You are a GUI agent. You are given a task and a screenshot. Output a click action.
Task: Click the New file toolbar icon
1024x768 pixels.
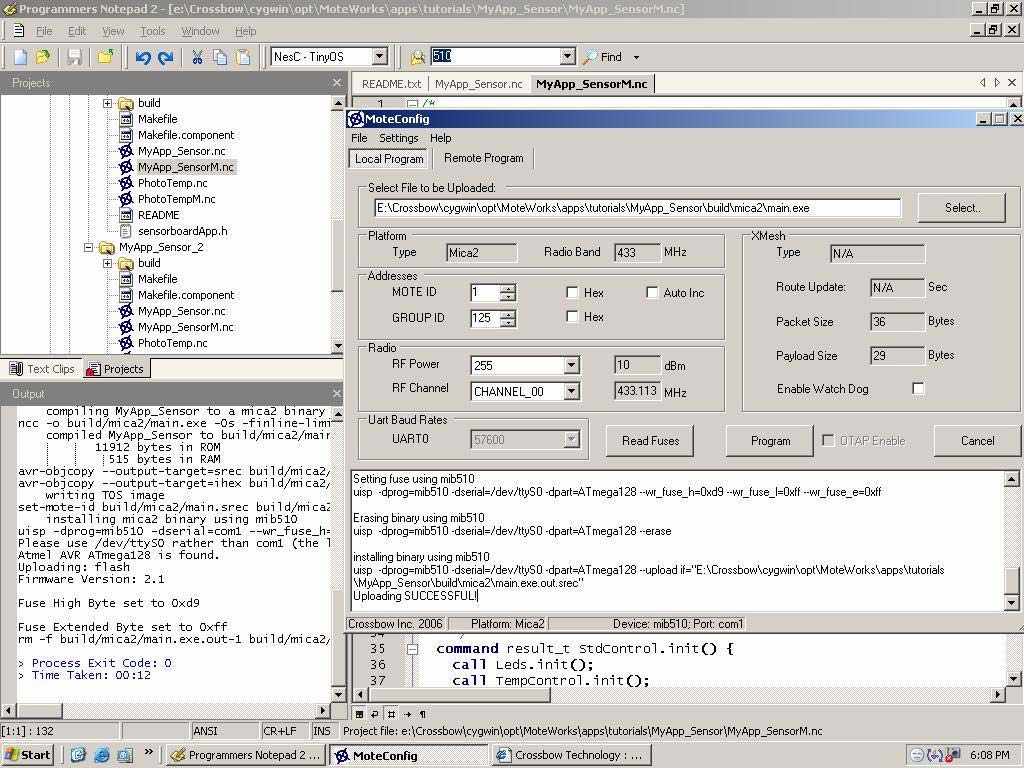click(20, 57)
